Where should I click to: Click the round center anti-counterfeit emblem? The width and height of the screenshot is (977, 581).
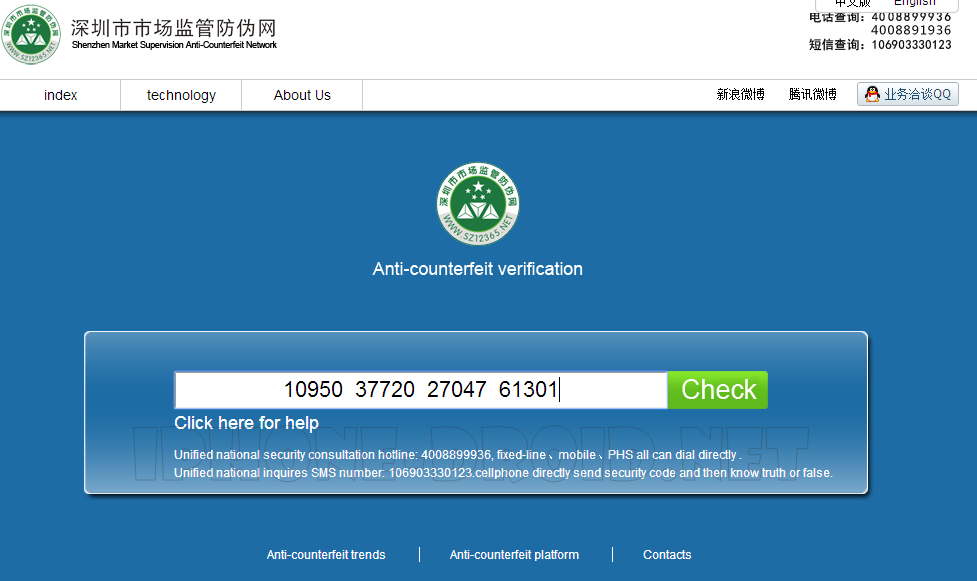tap(478, 203)
